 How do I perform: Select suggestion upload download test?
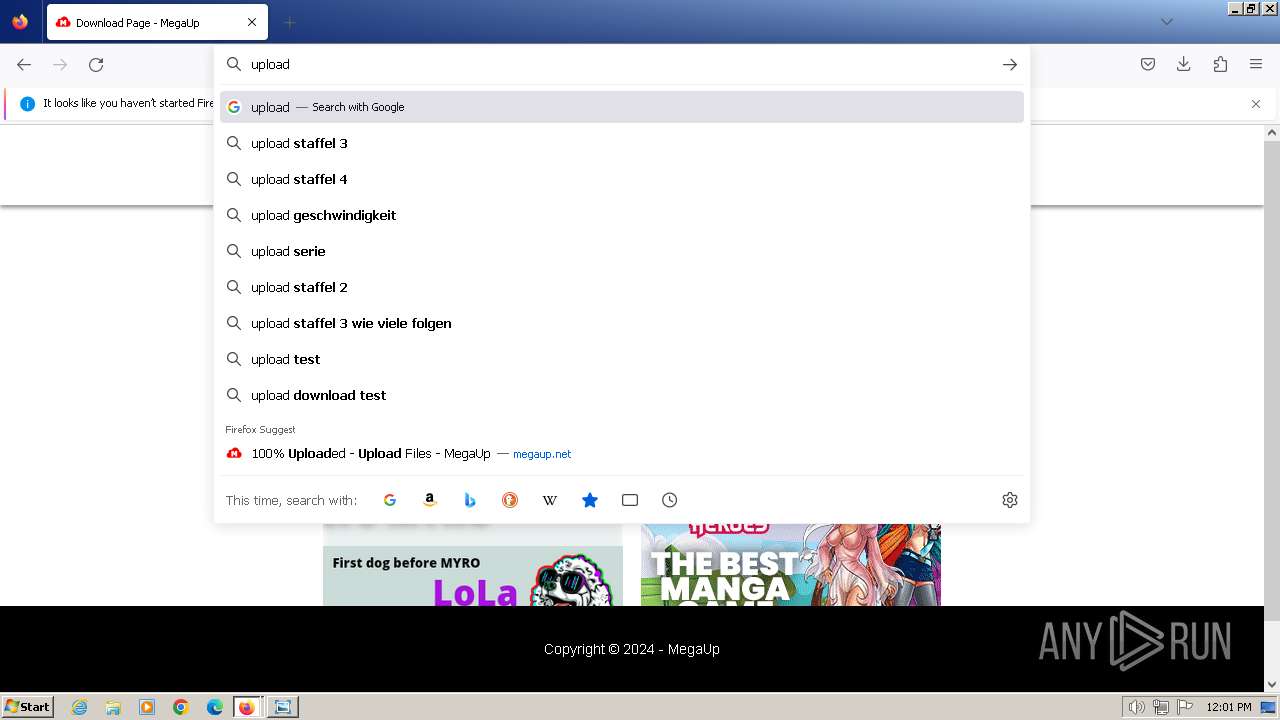(x=622, y=395)
